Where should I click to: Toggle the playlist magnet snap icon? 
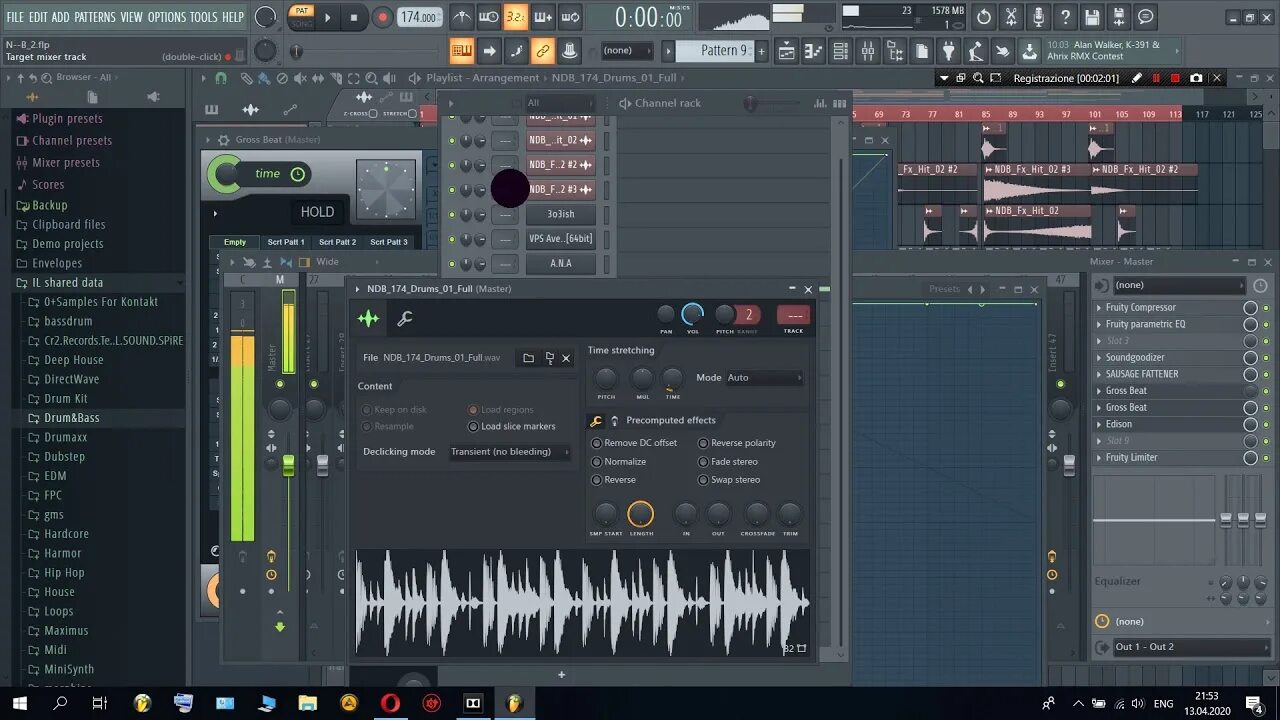(x=221, y=78)
